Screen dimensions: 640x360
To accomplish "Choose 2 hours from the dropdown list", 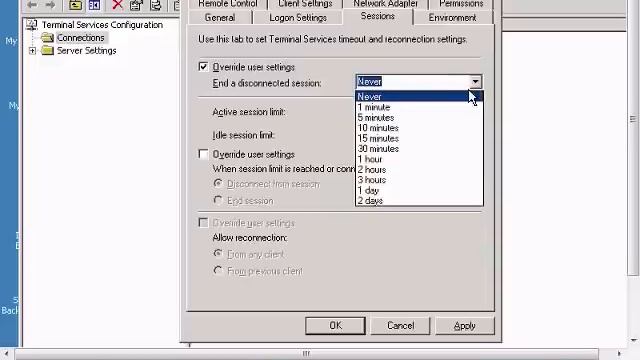I will tap(419, 169).
